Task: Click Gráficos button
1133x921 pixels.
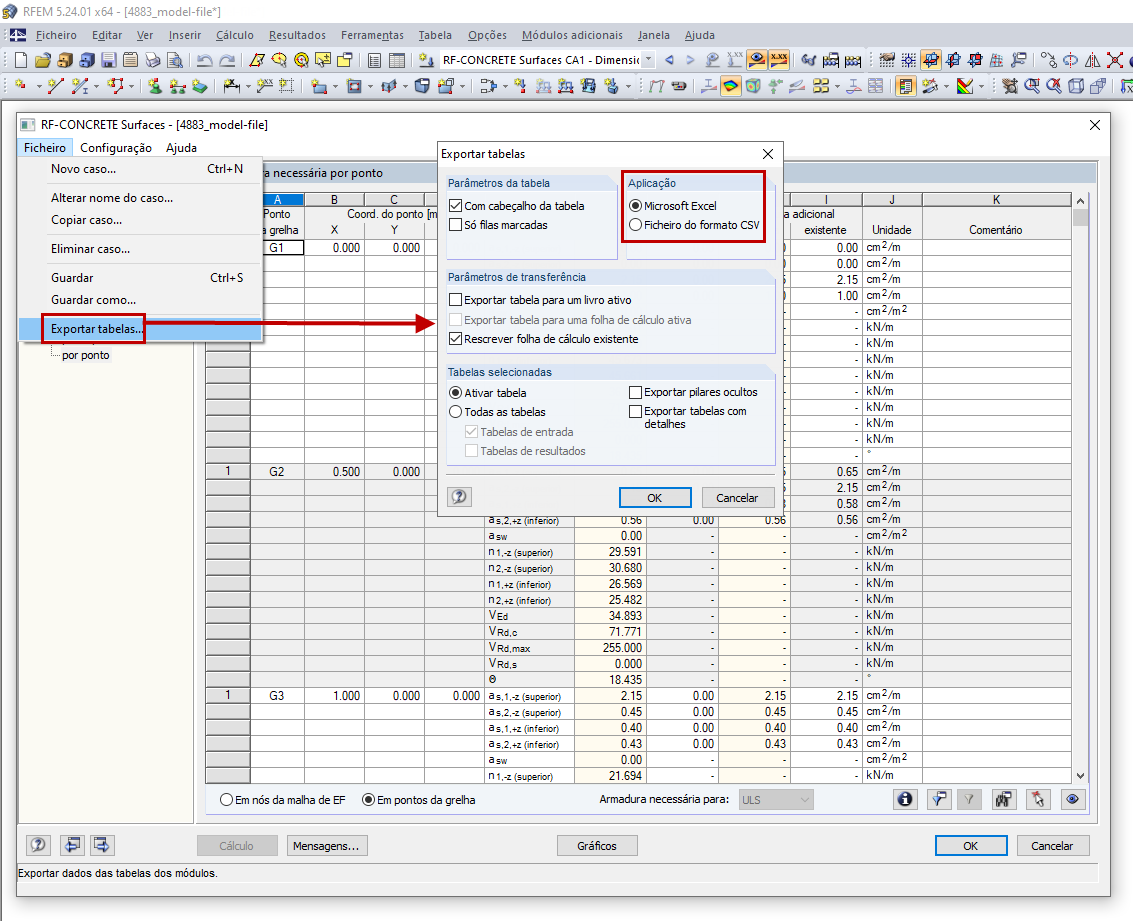Action: (x=597, y=846)
